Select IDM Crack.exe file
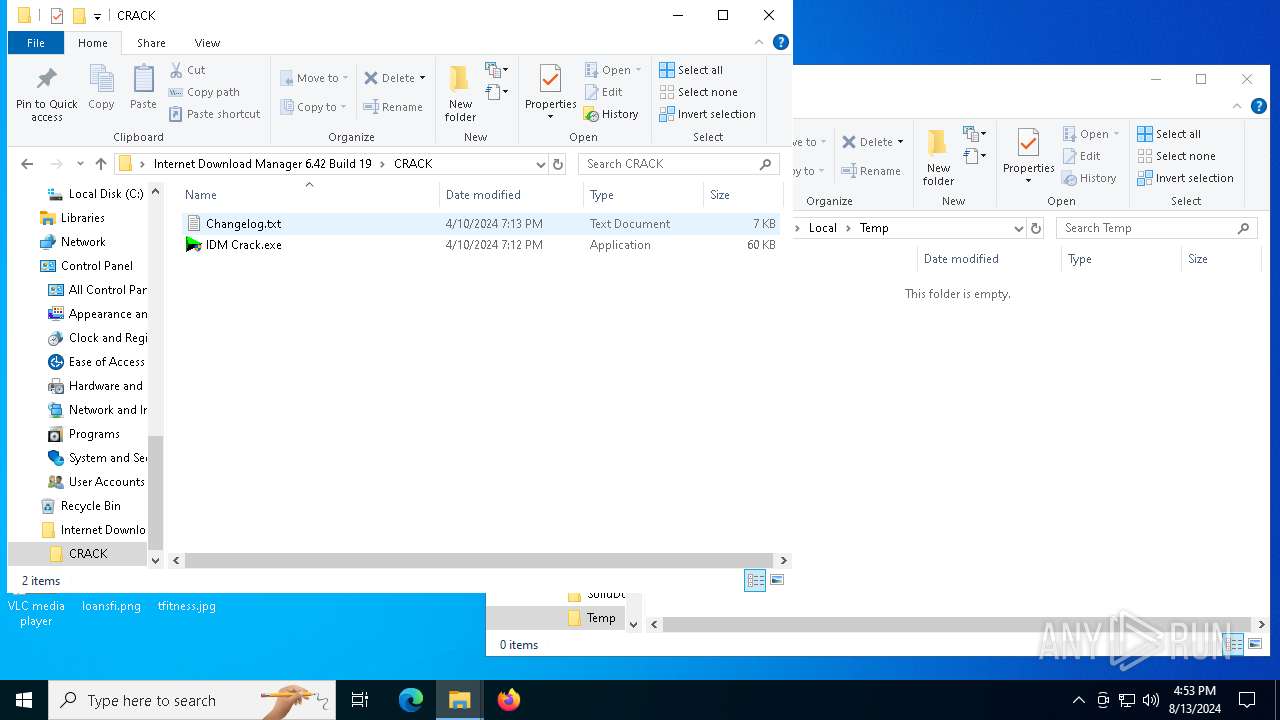The image size is (1280, 720). 481,245
